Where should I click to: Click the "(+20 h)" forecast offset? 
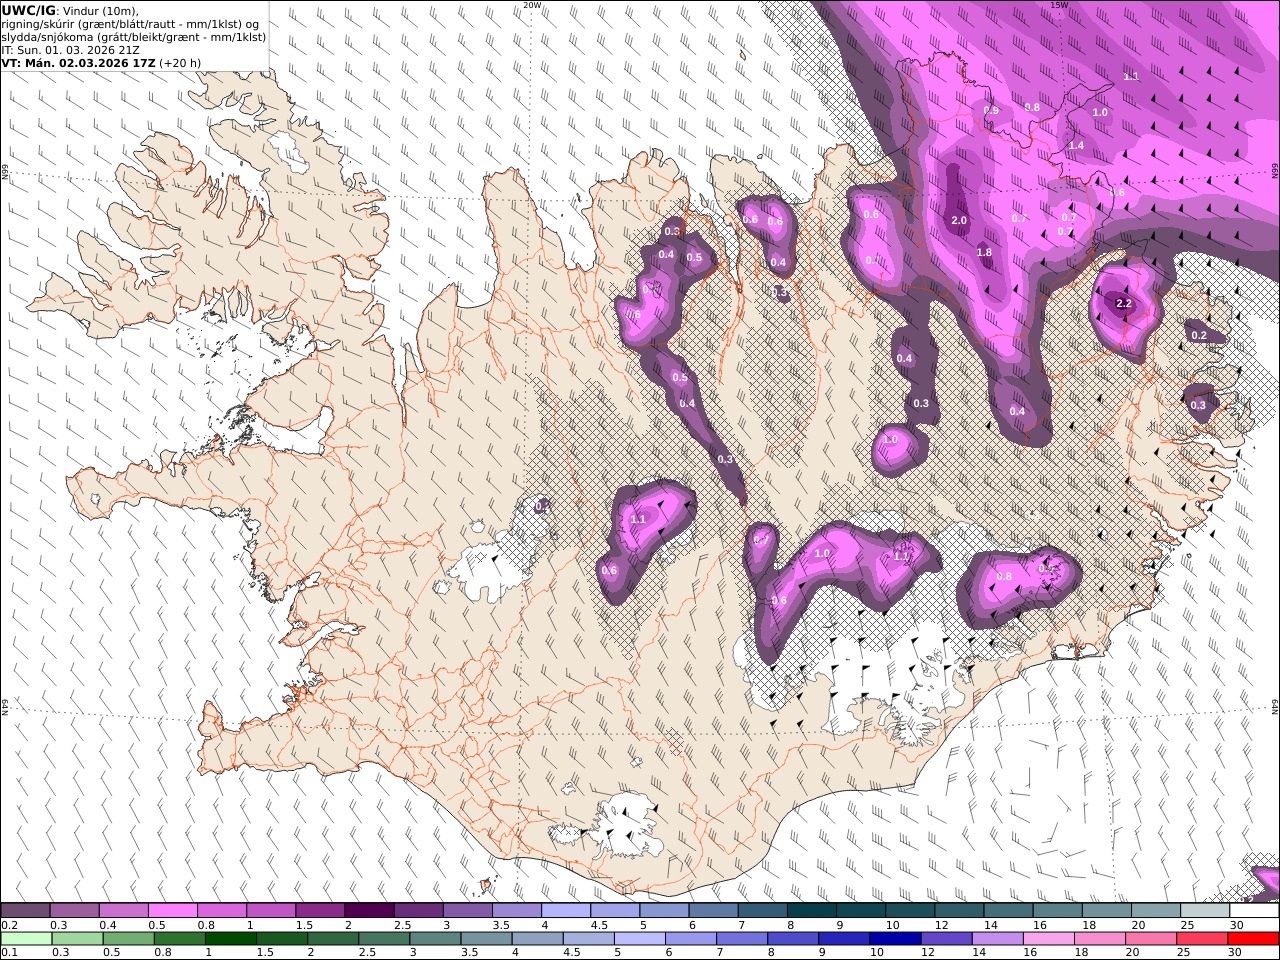180,63
